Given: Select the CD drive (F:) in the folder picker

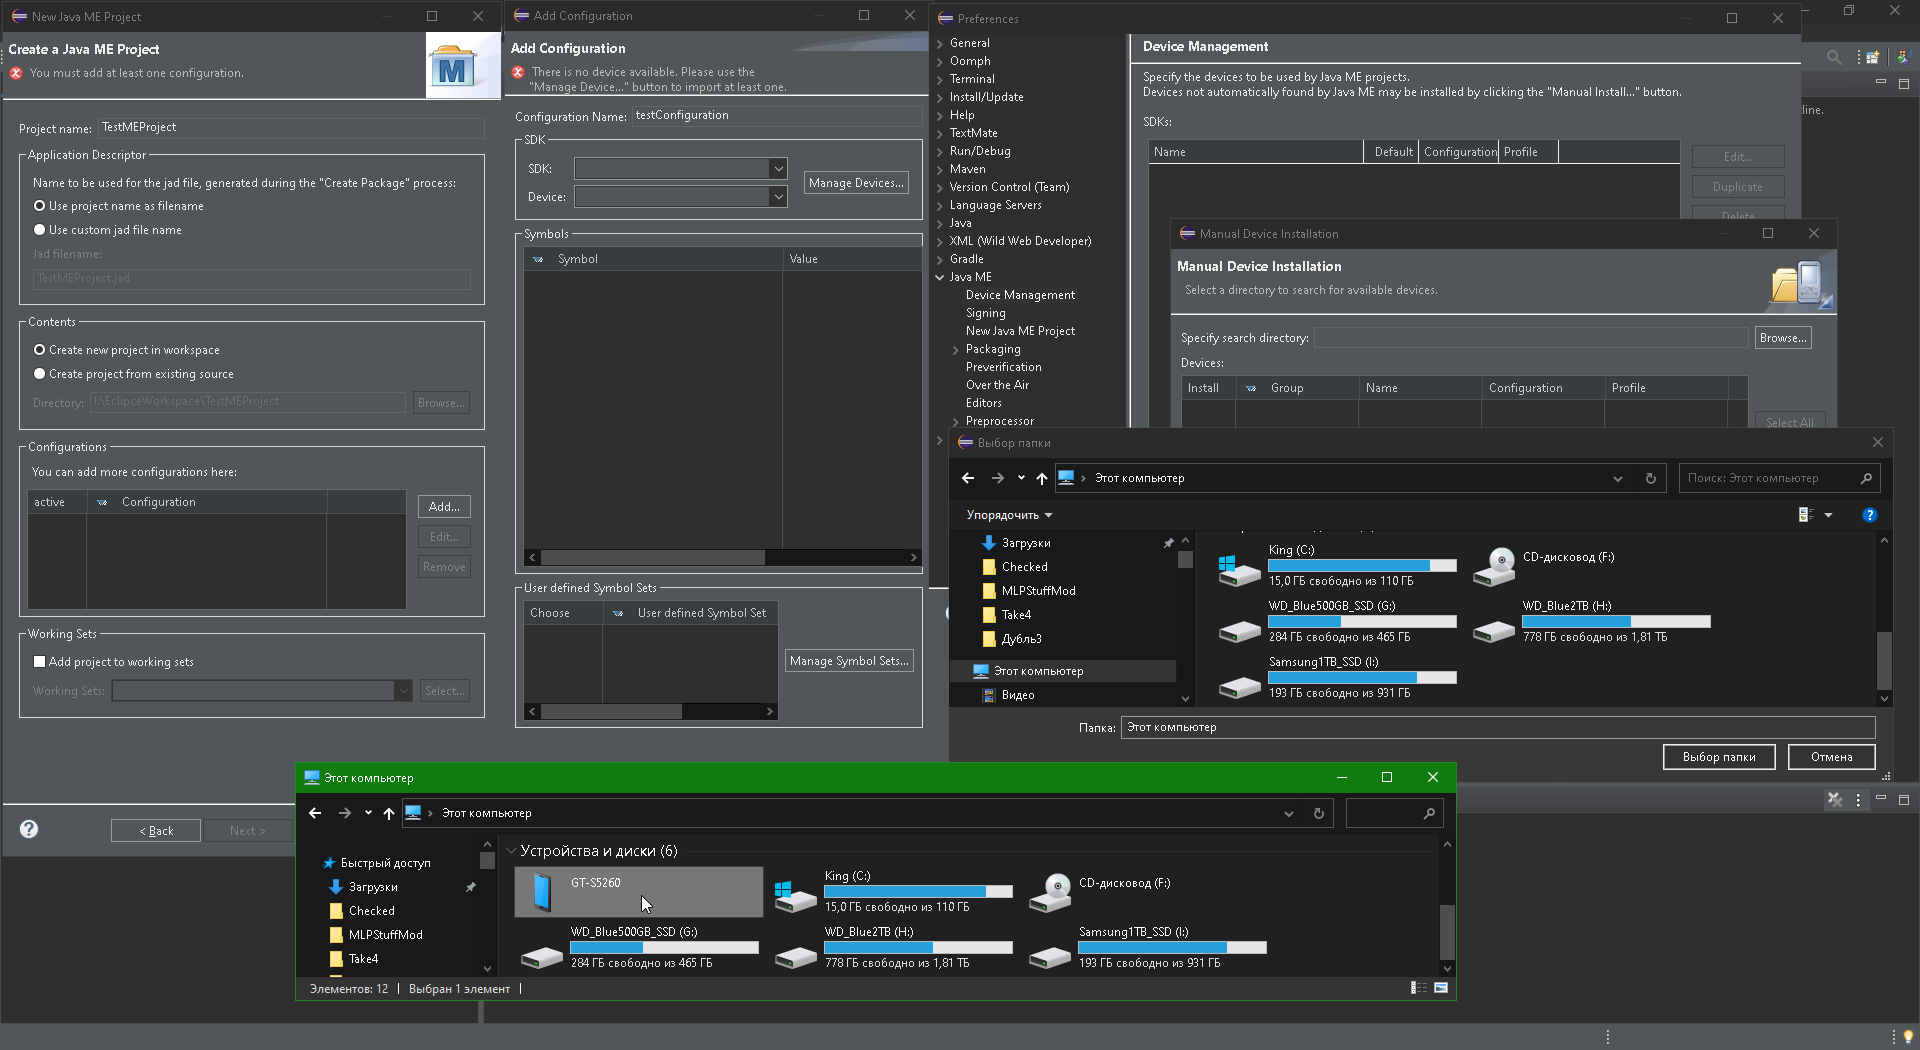Looking at the screenshot, I should point(1592,565).
